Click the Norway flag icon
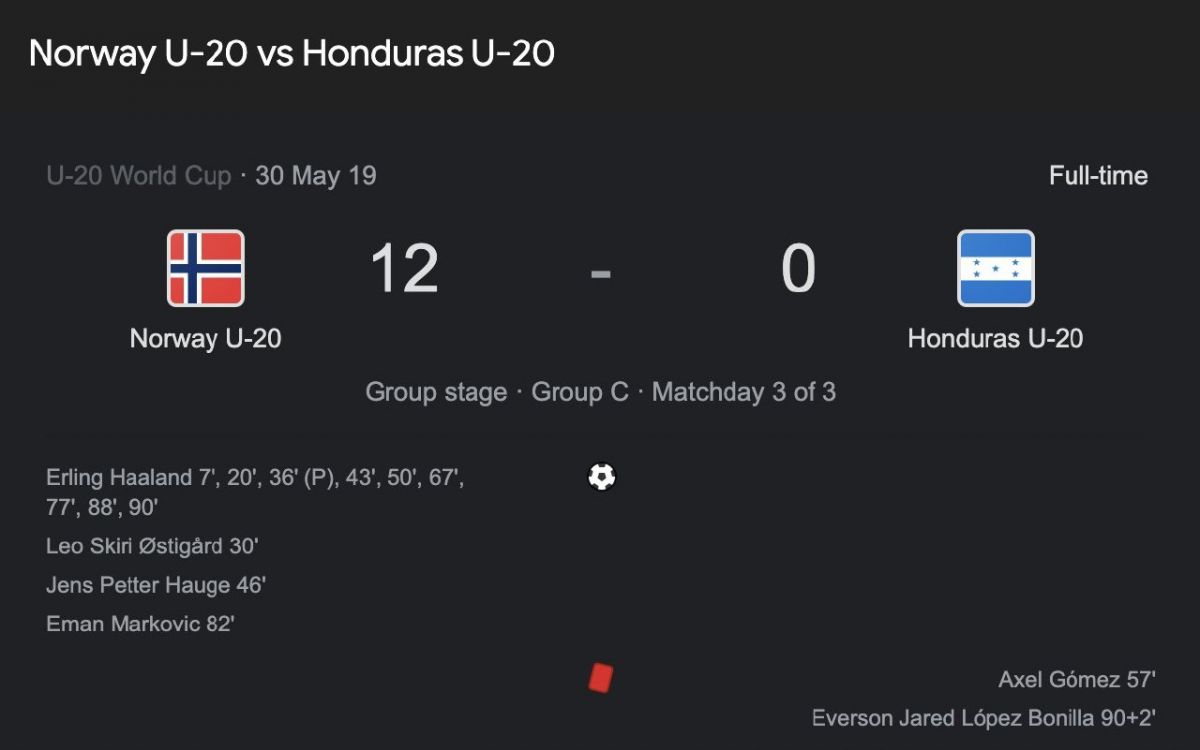1200x750 pixels. coord(205,268)
